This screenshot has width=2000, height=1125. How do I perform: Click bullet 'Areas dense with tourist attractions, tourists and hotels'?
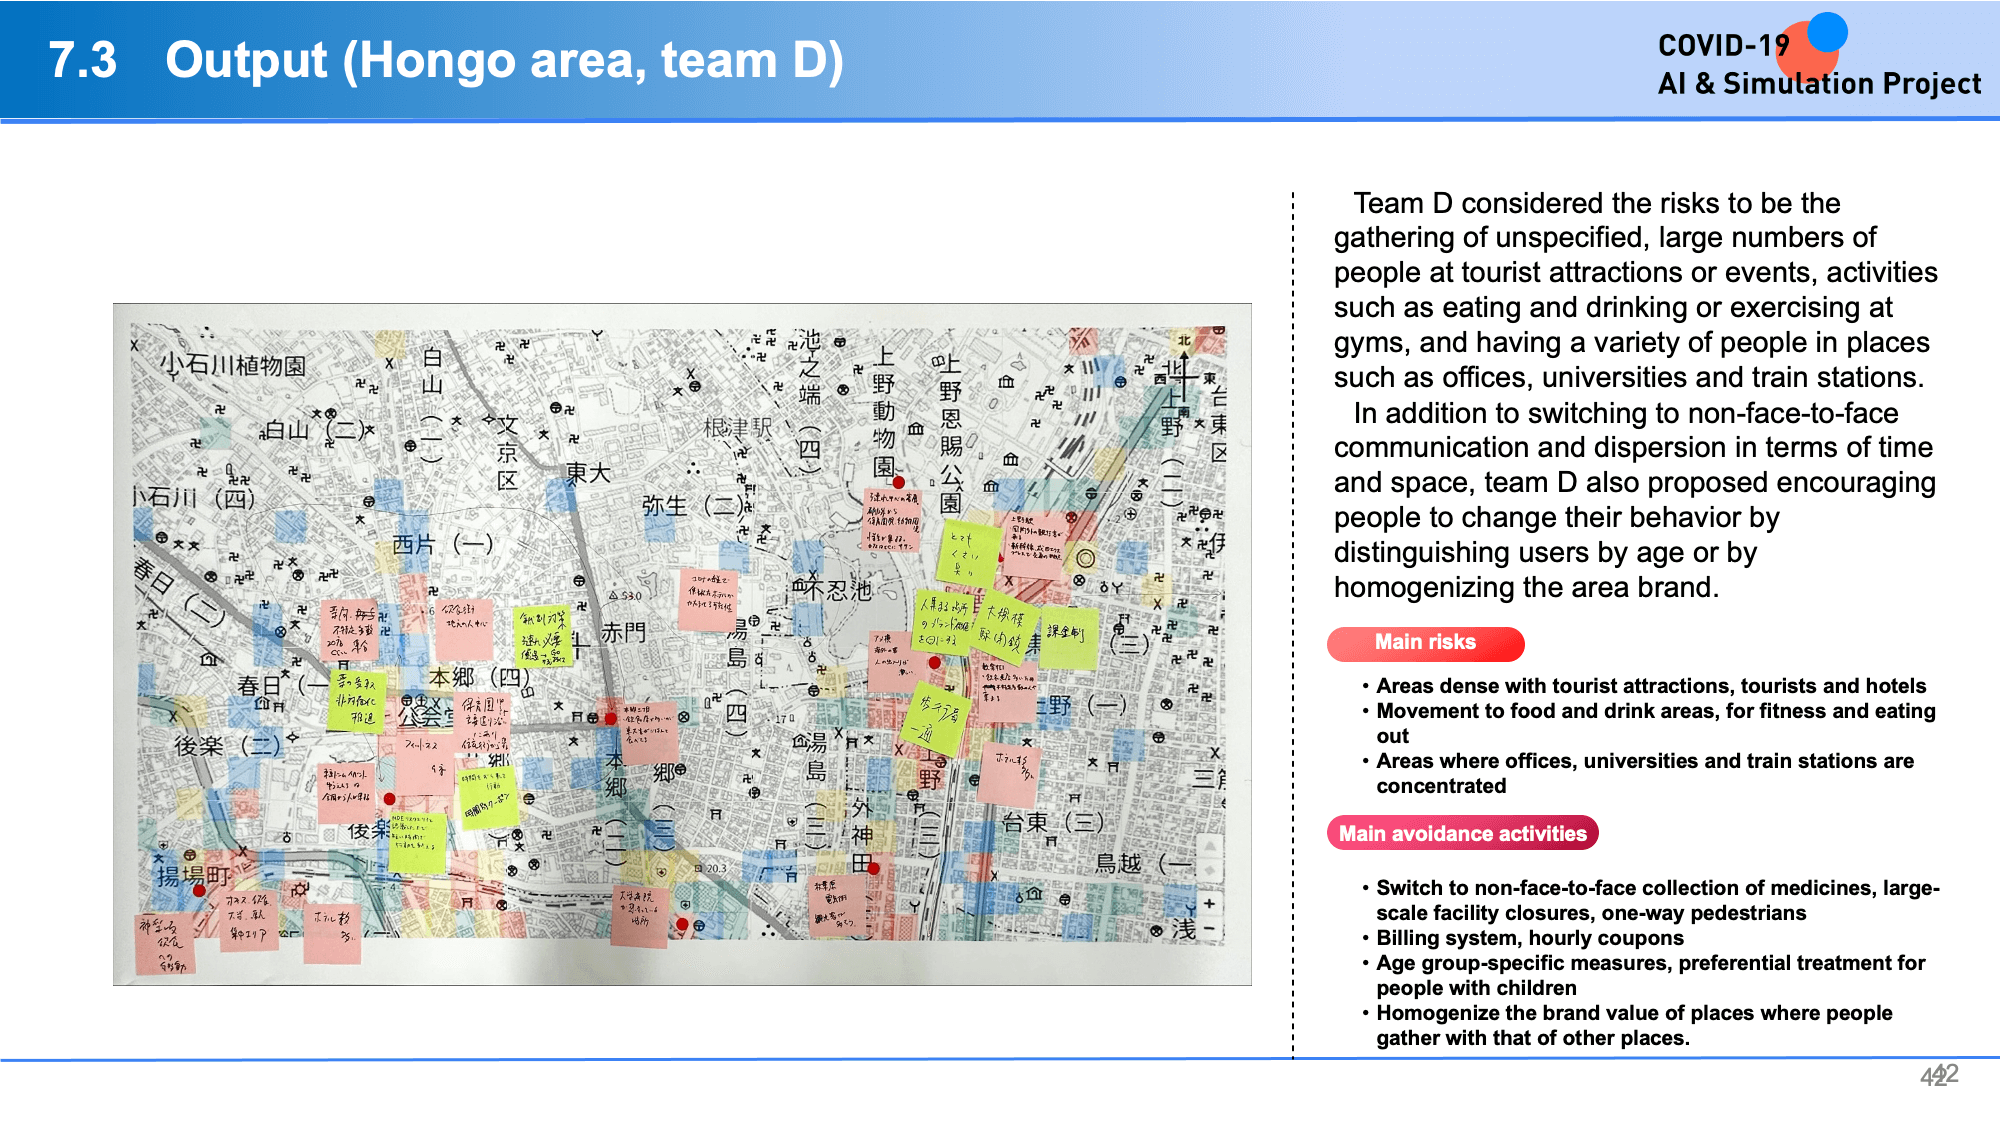(x=1650, y=686)
